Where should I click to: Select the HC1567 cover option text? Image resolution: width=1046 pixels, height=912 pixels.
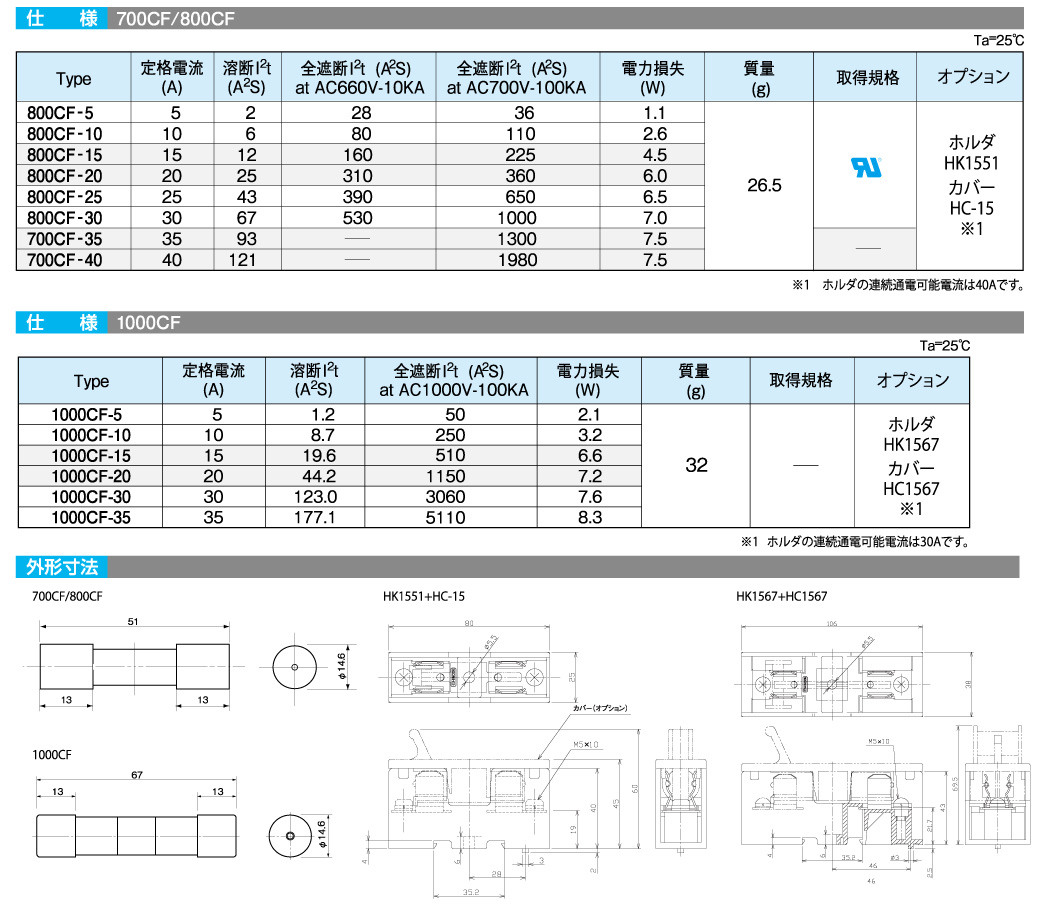point(911,489)
